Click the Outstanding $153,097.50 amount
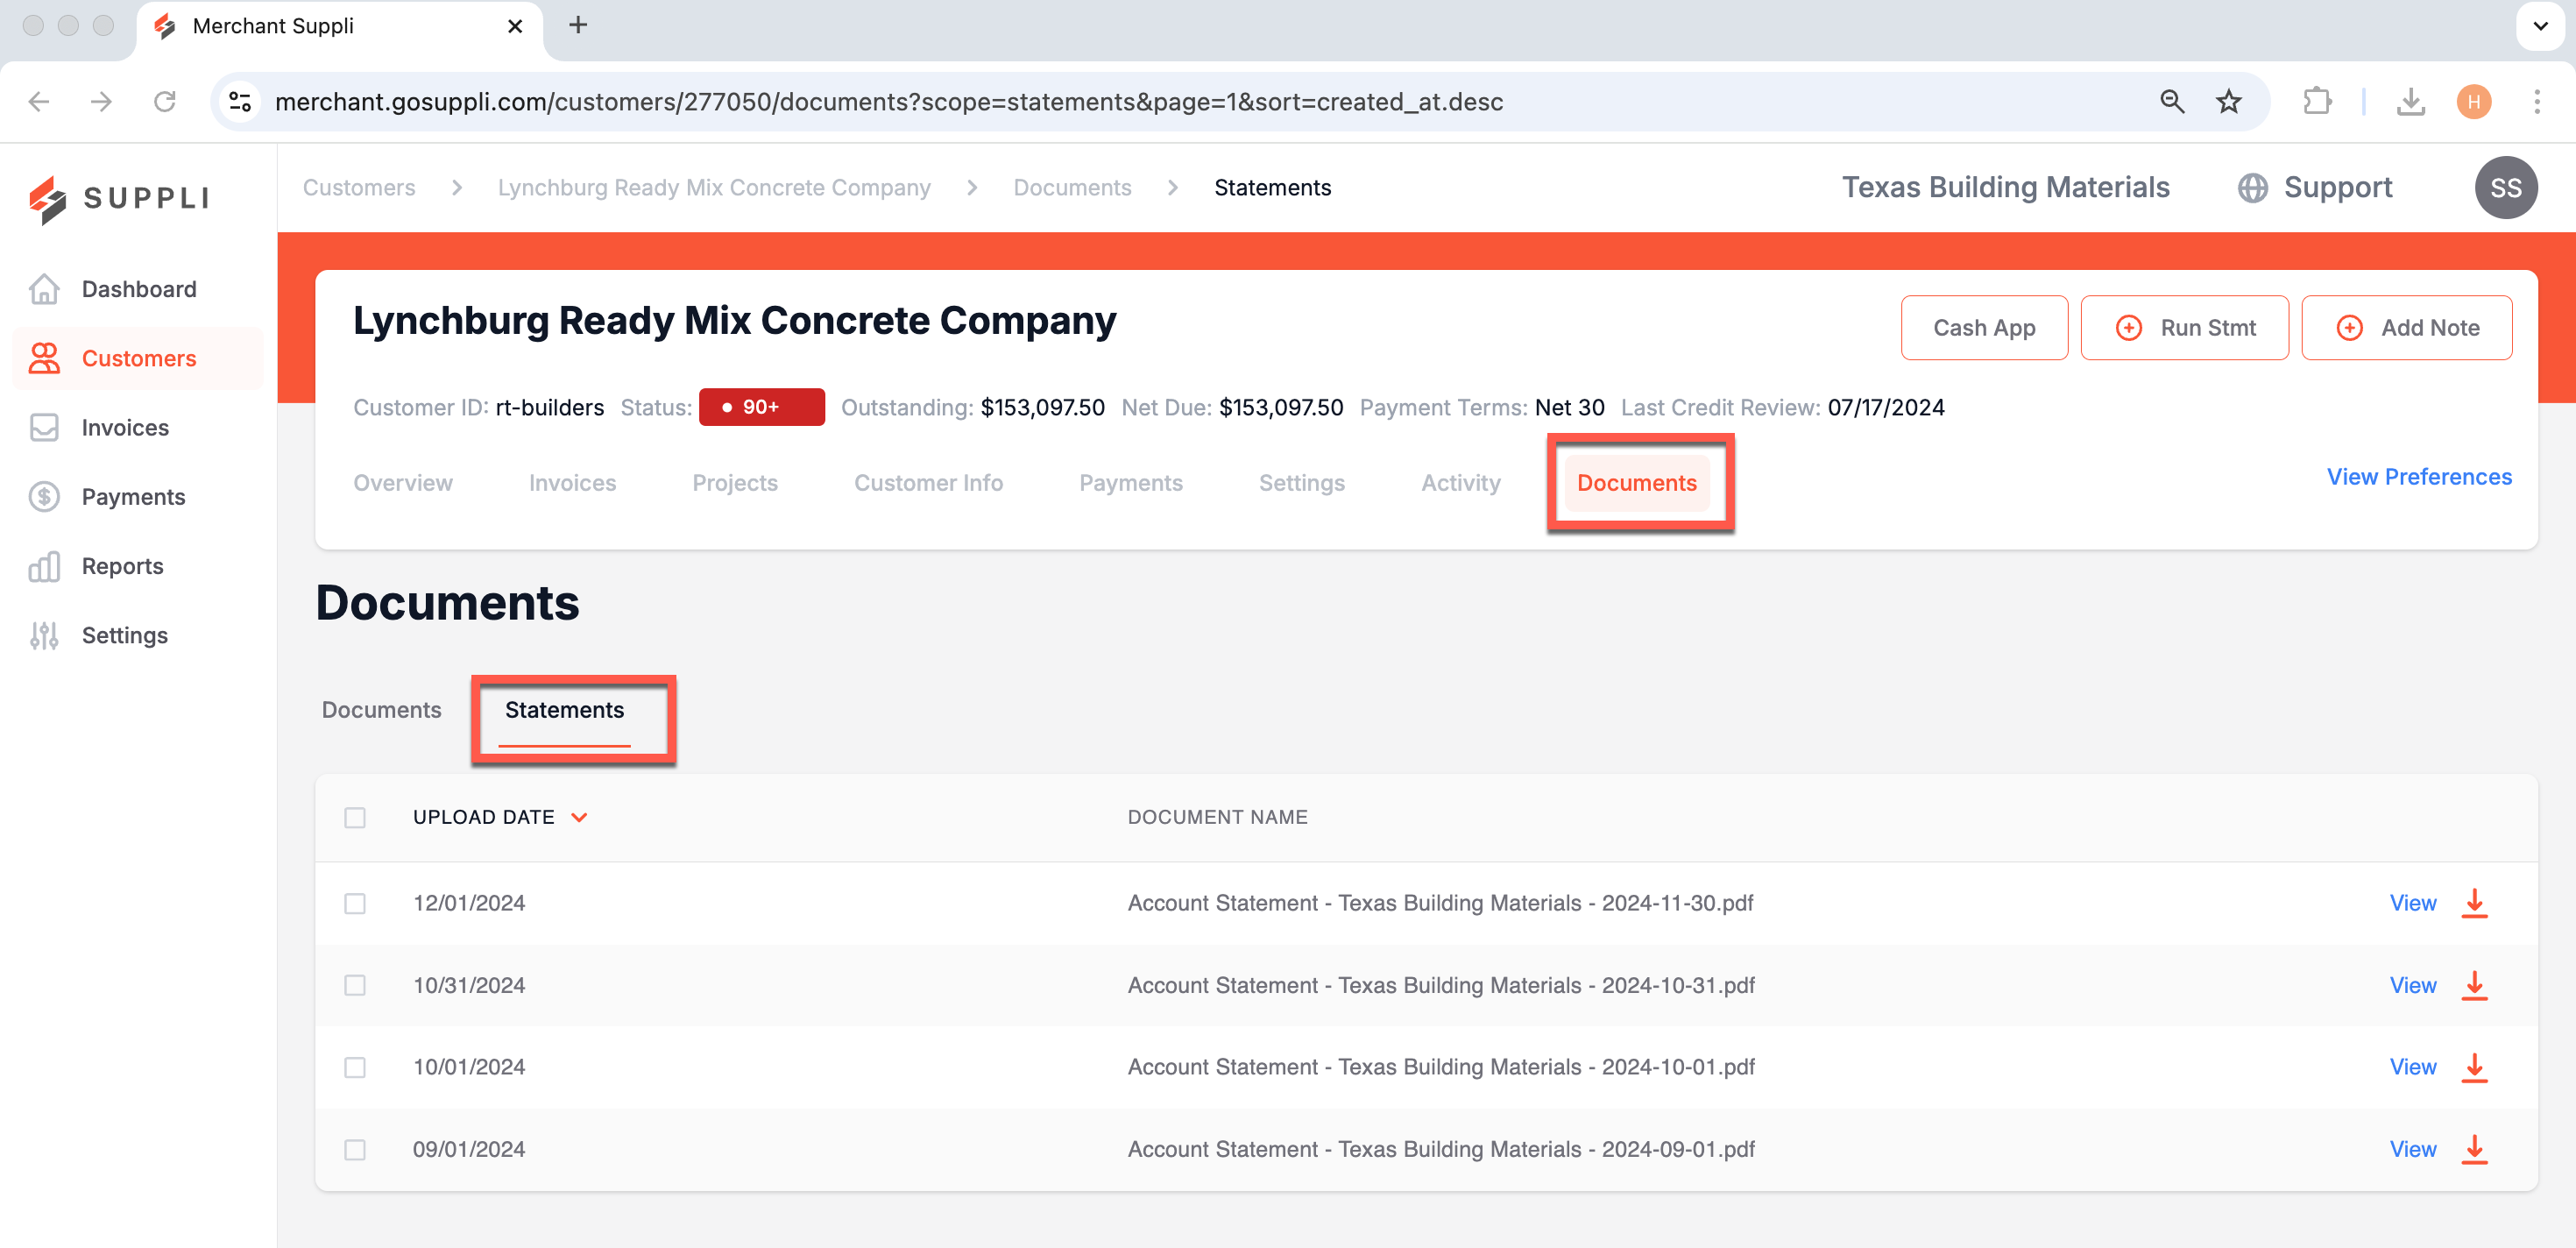Image resolution: width=2576 pixels, height=1248 pixels. coord(1042,407)
